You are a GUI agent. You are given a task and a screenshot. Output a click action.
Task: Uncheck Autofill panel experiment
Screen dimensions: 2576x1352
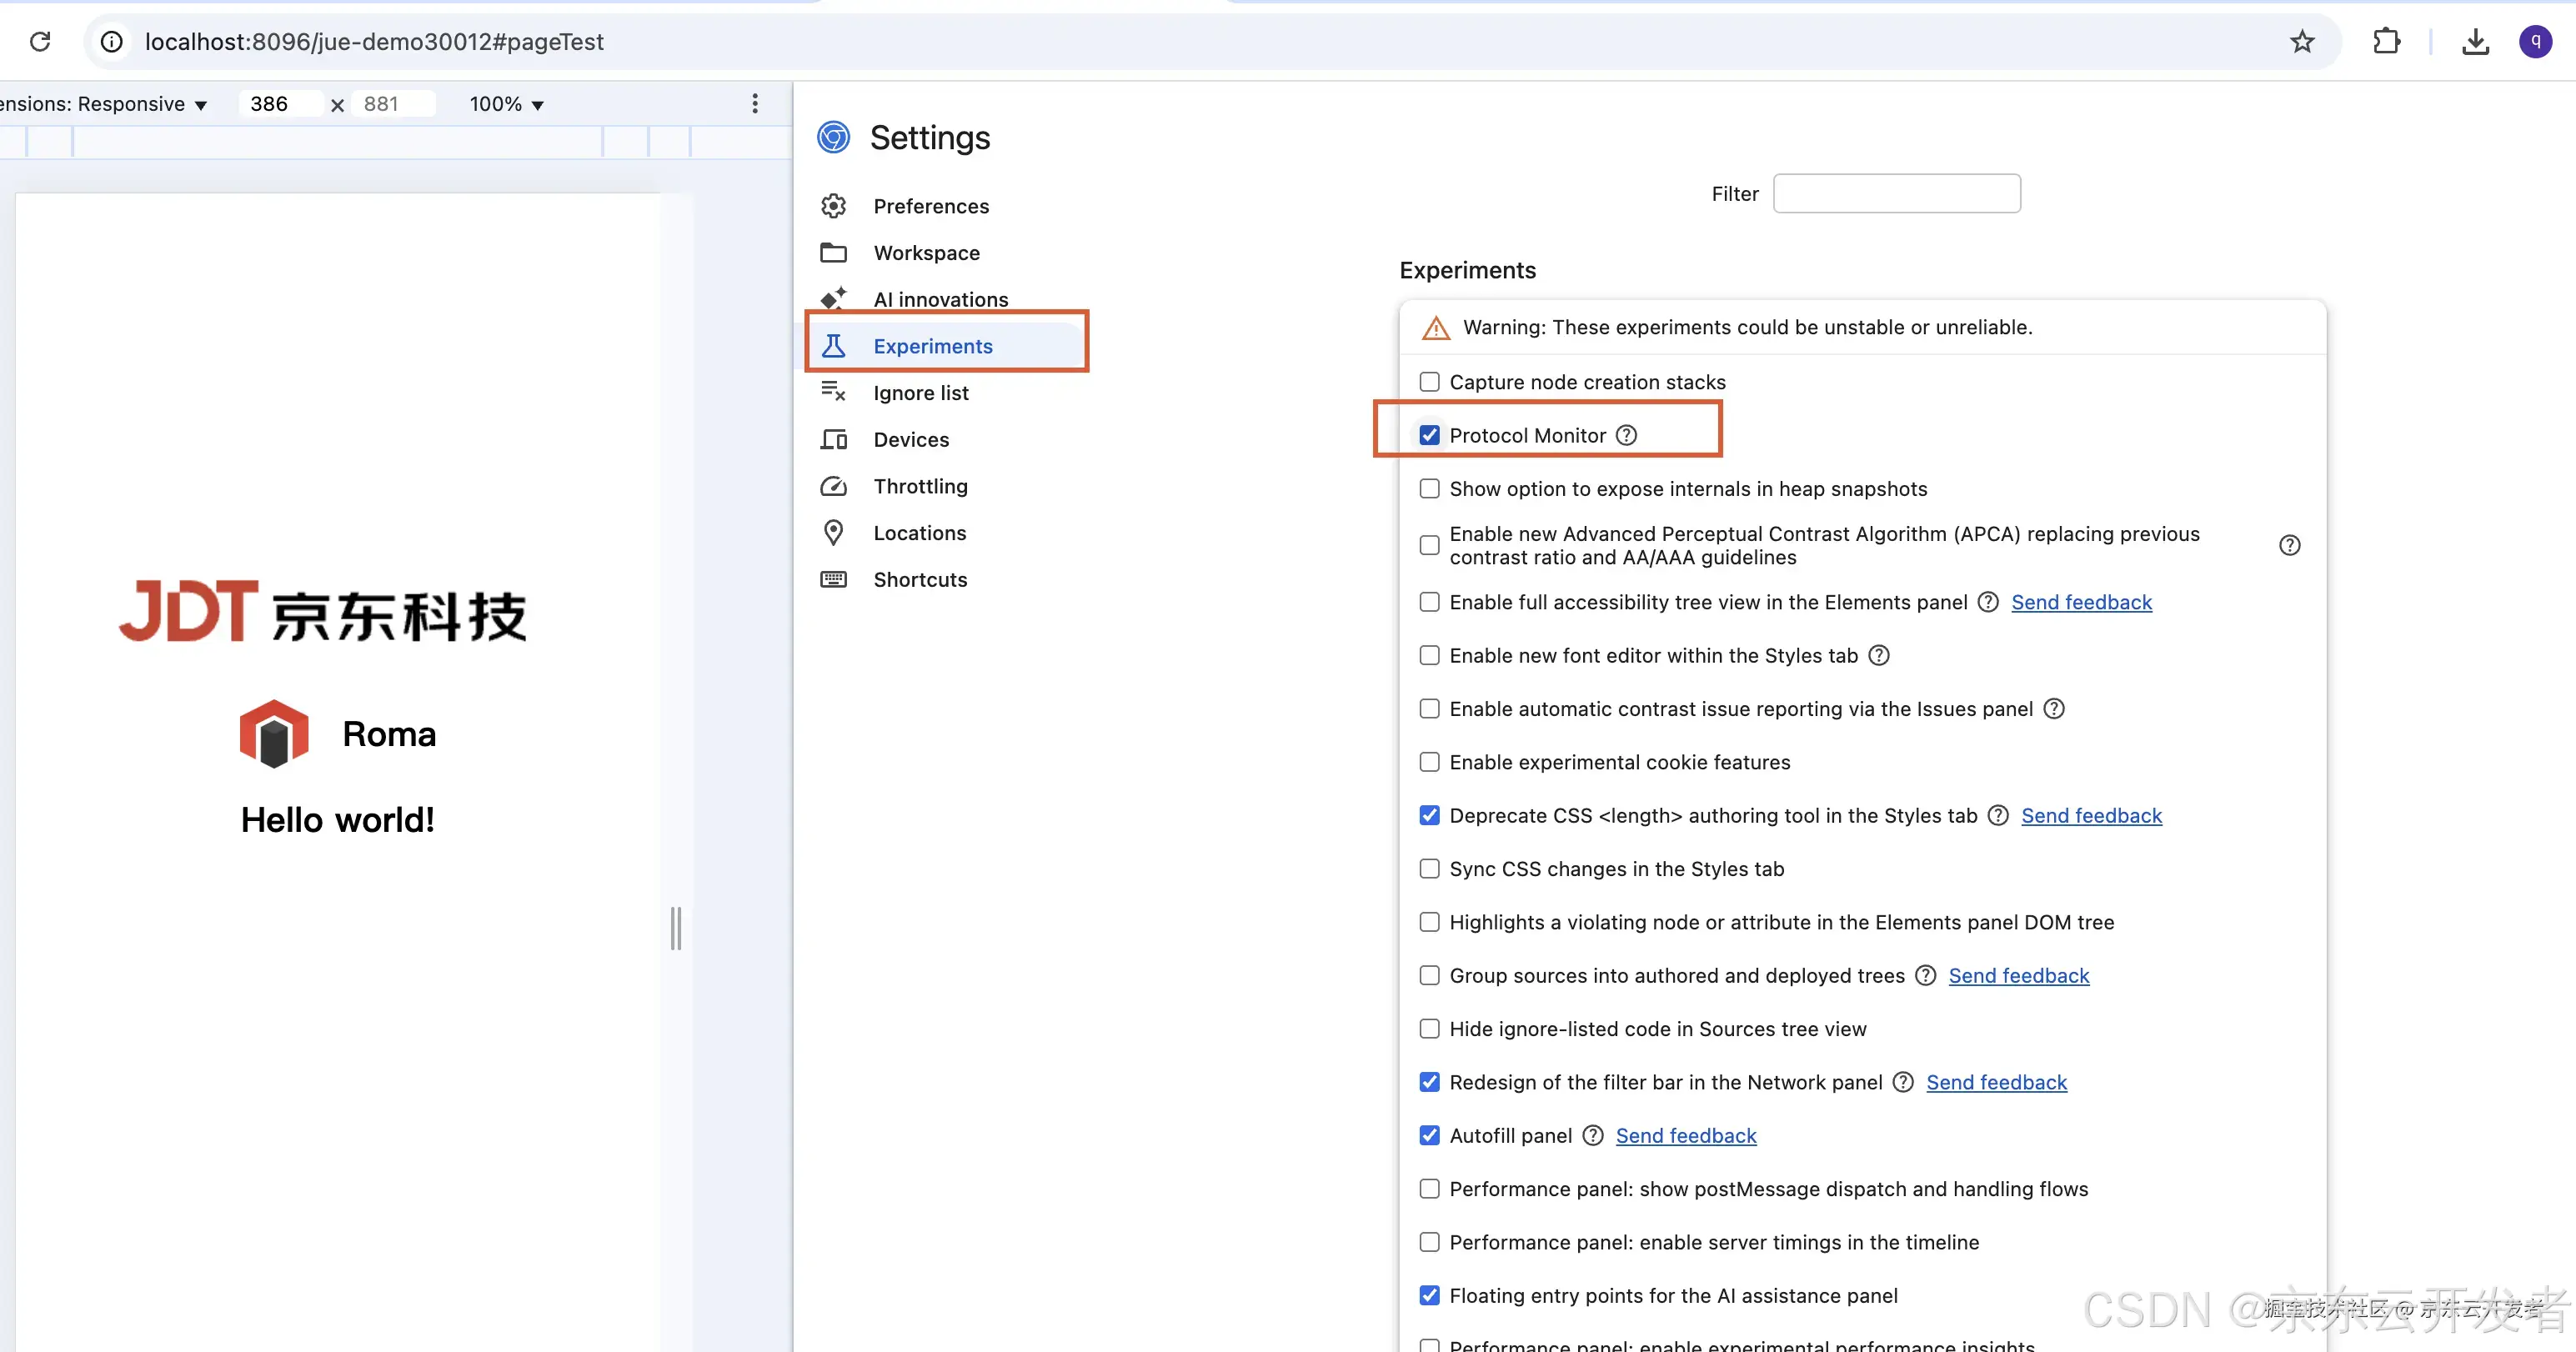point(1429,1135)
